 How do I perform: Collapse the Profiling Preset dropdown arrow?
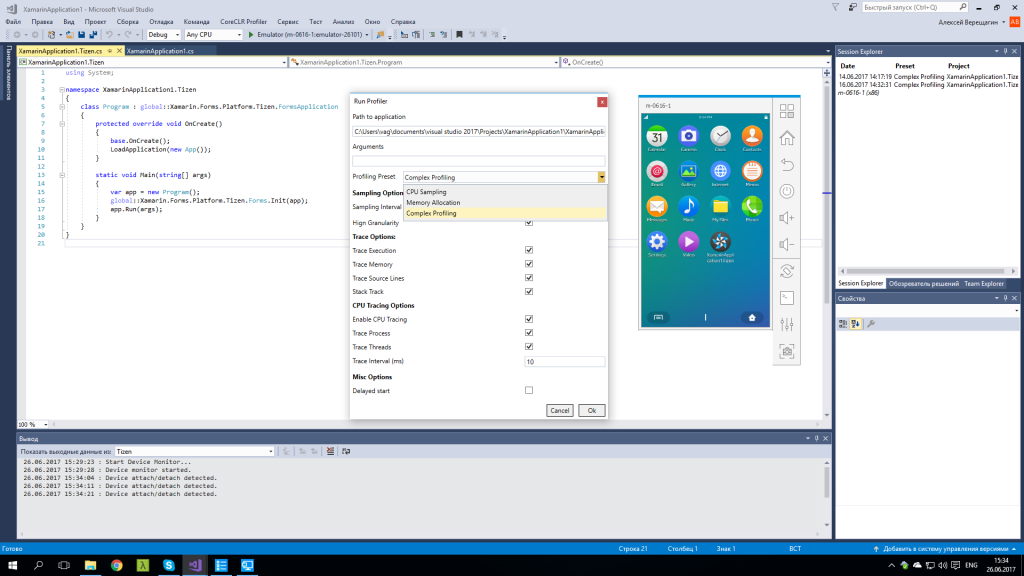click(601, 177)
